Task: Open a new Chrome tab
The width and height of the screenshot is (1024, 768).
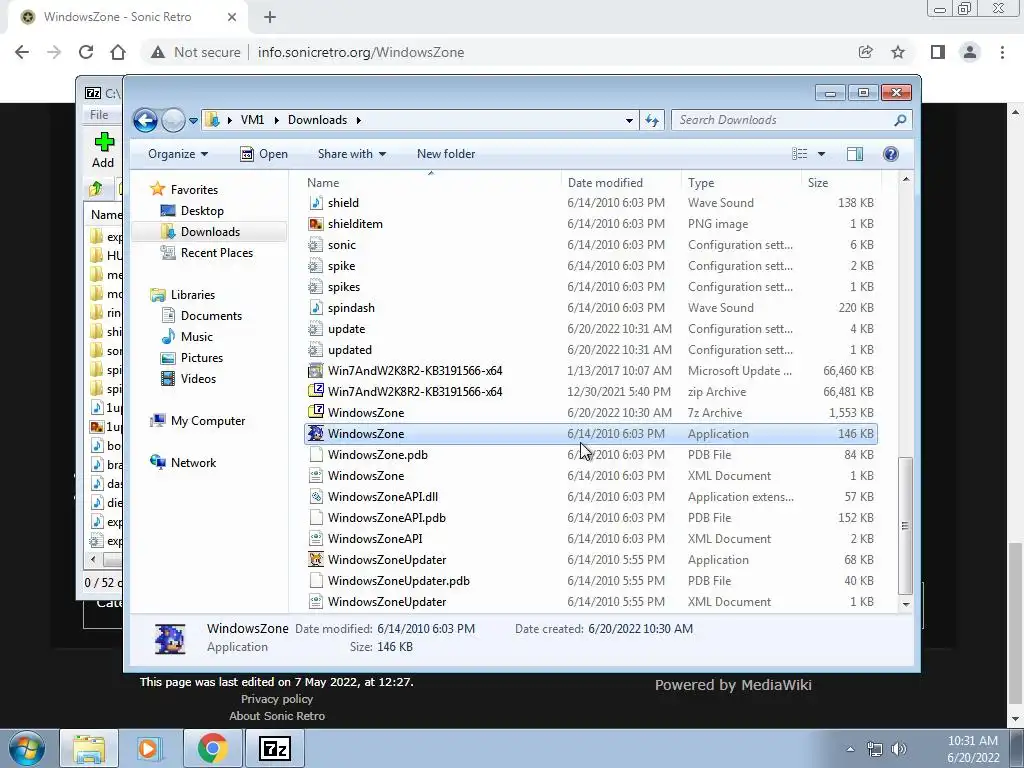Action: click(x=270, y=18)
